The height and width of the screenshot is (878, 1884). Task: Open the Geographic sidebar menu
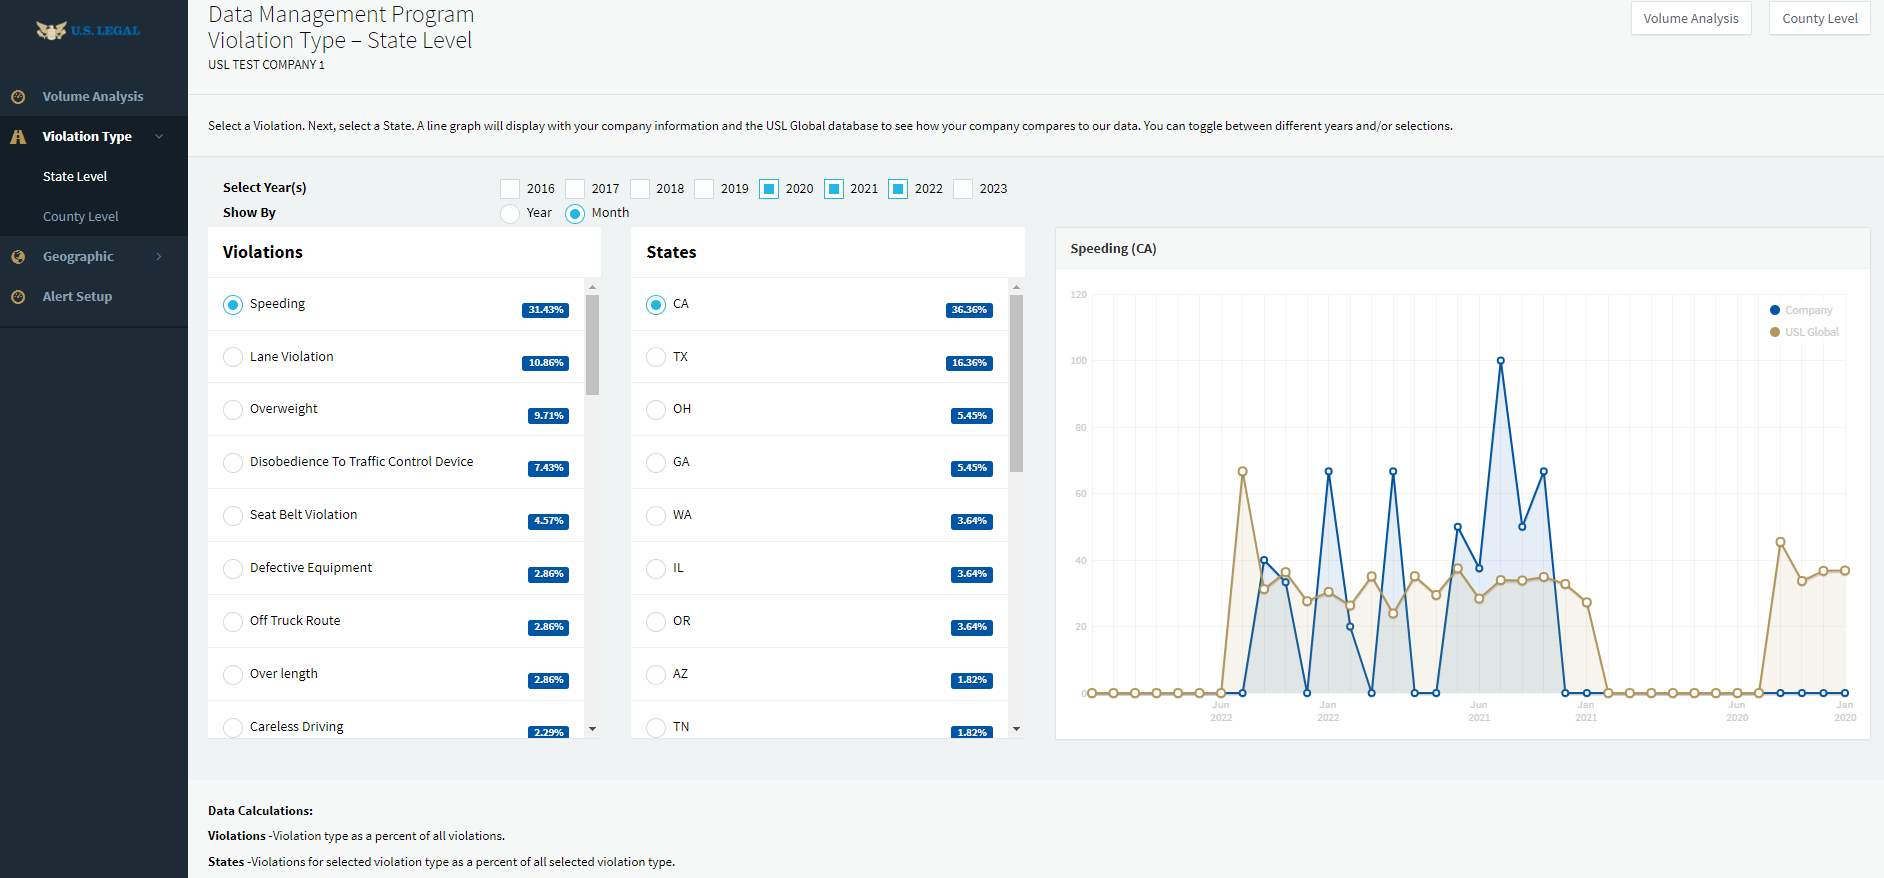[78, 257]
